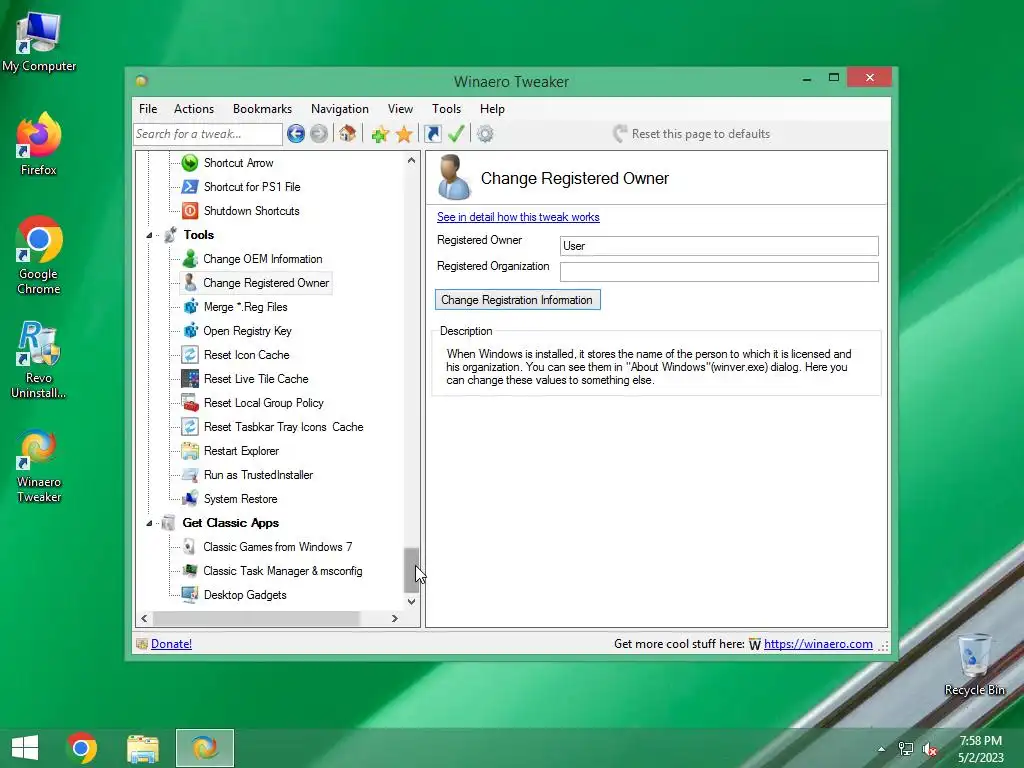Screen dimensions: 1024x768
Task: Click the Shortcut for PS1 File icon
Action: (189, 187)
